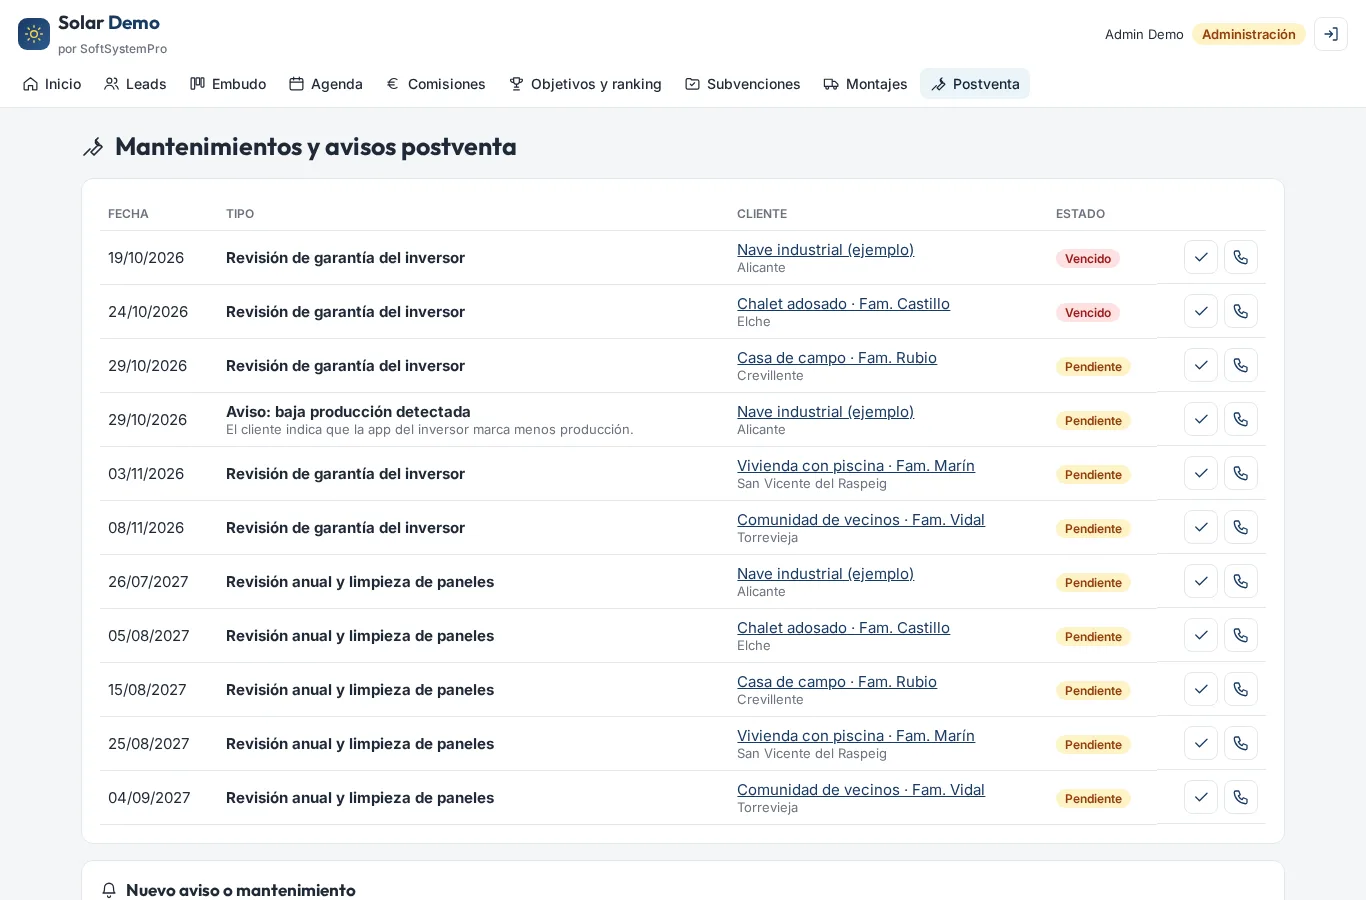Call client for the baja producción aviso

1241,419
